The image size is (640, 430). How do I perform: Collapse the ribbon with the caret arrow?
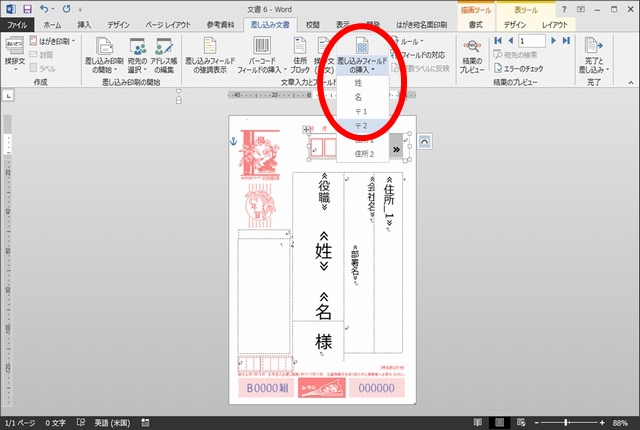(x=631, y=83)
